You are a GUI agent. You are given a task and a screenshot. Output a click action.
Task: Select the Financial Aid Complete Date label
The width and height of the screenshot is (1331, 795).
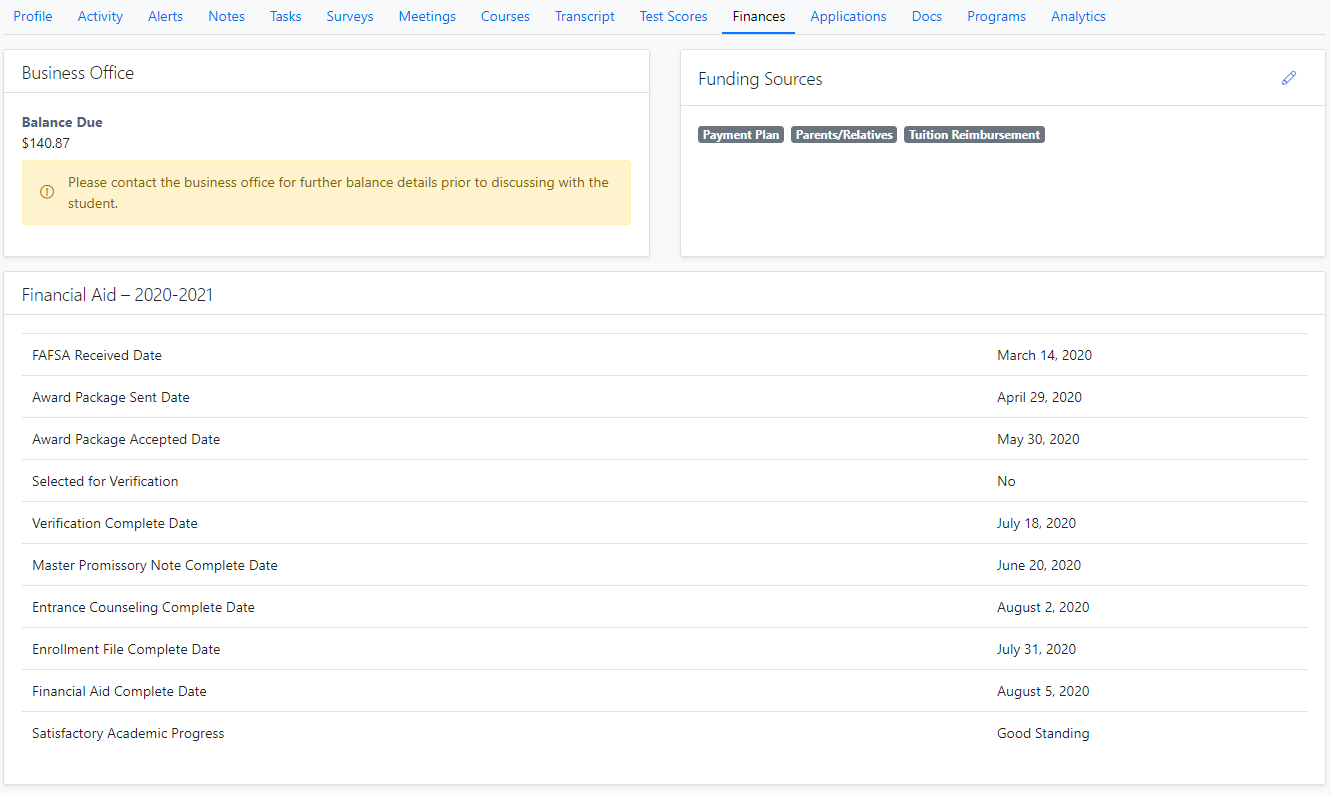119,691
